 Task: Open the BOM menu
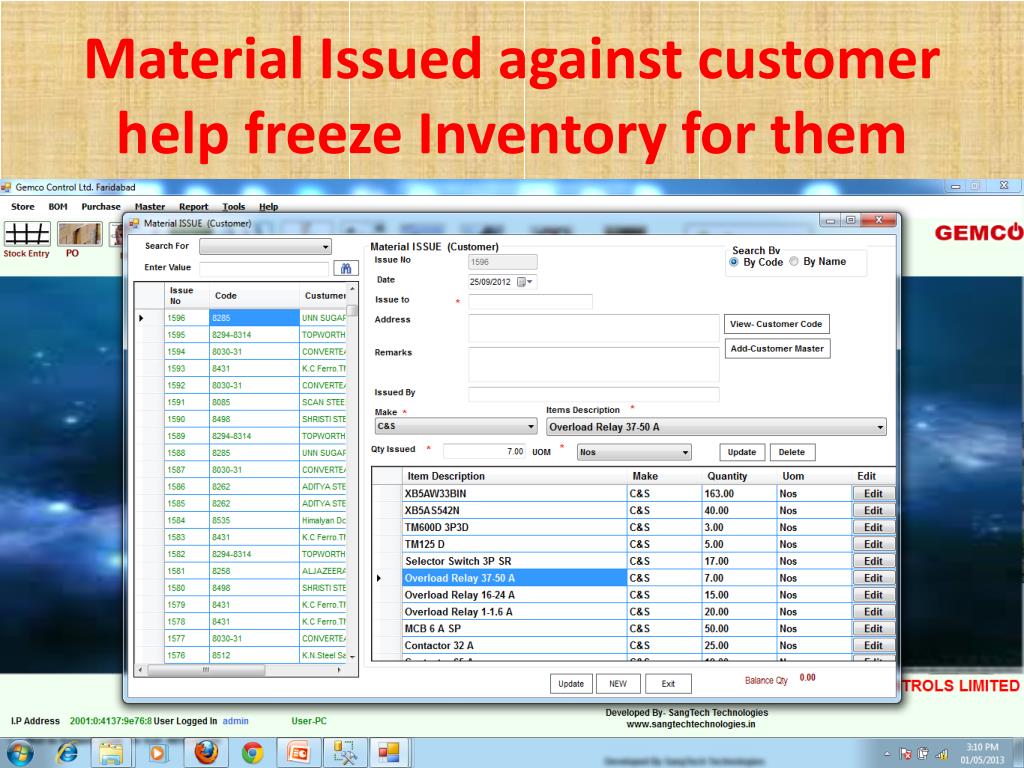pos(58,207)
